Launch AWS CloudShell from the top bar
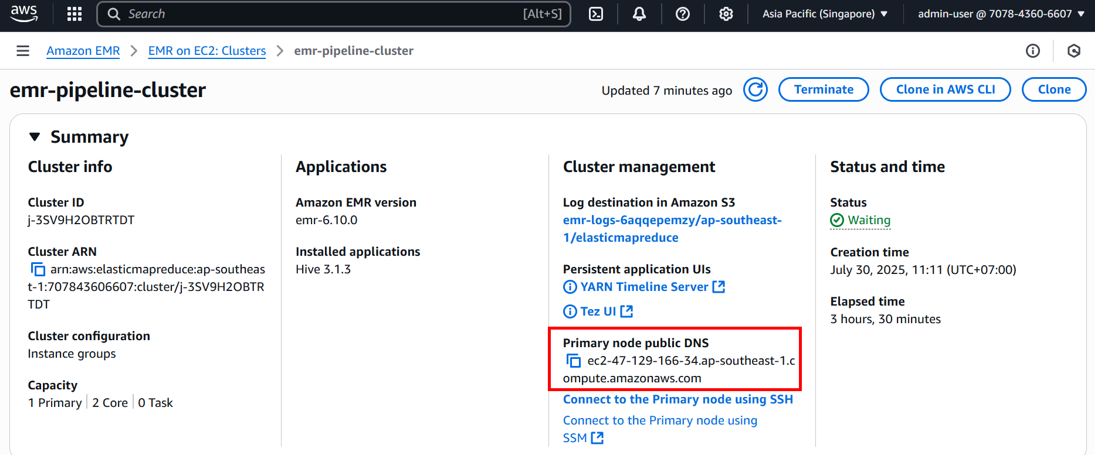Viewport: 1095px width, 455px height. (596, 14)
